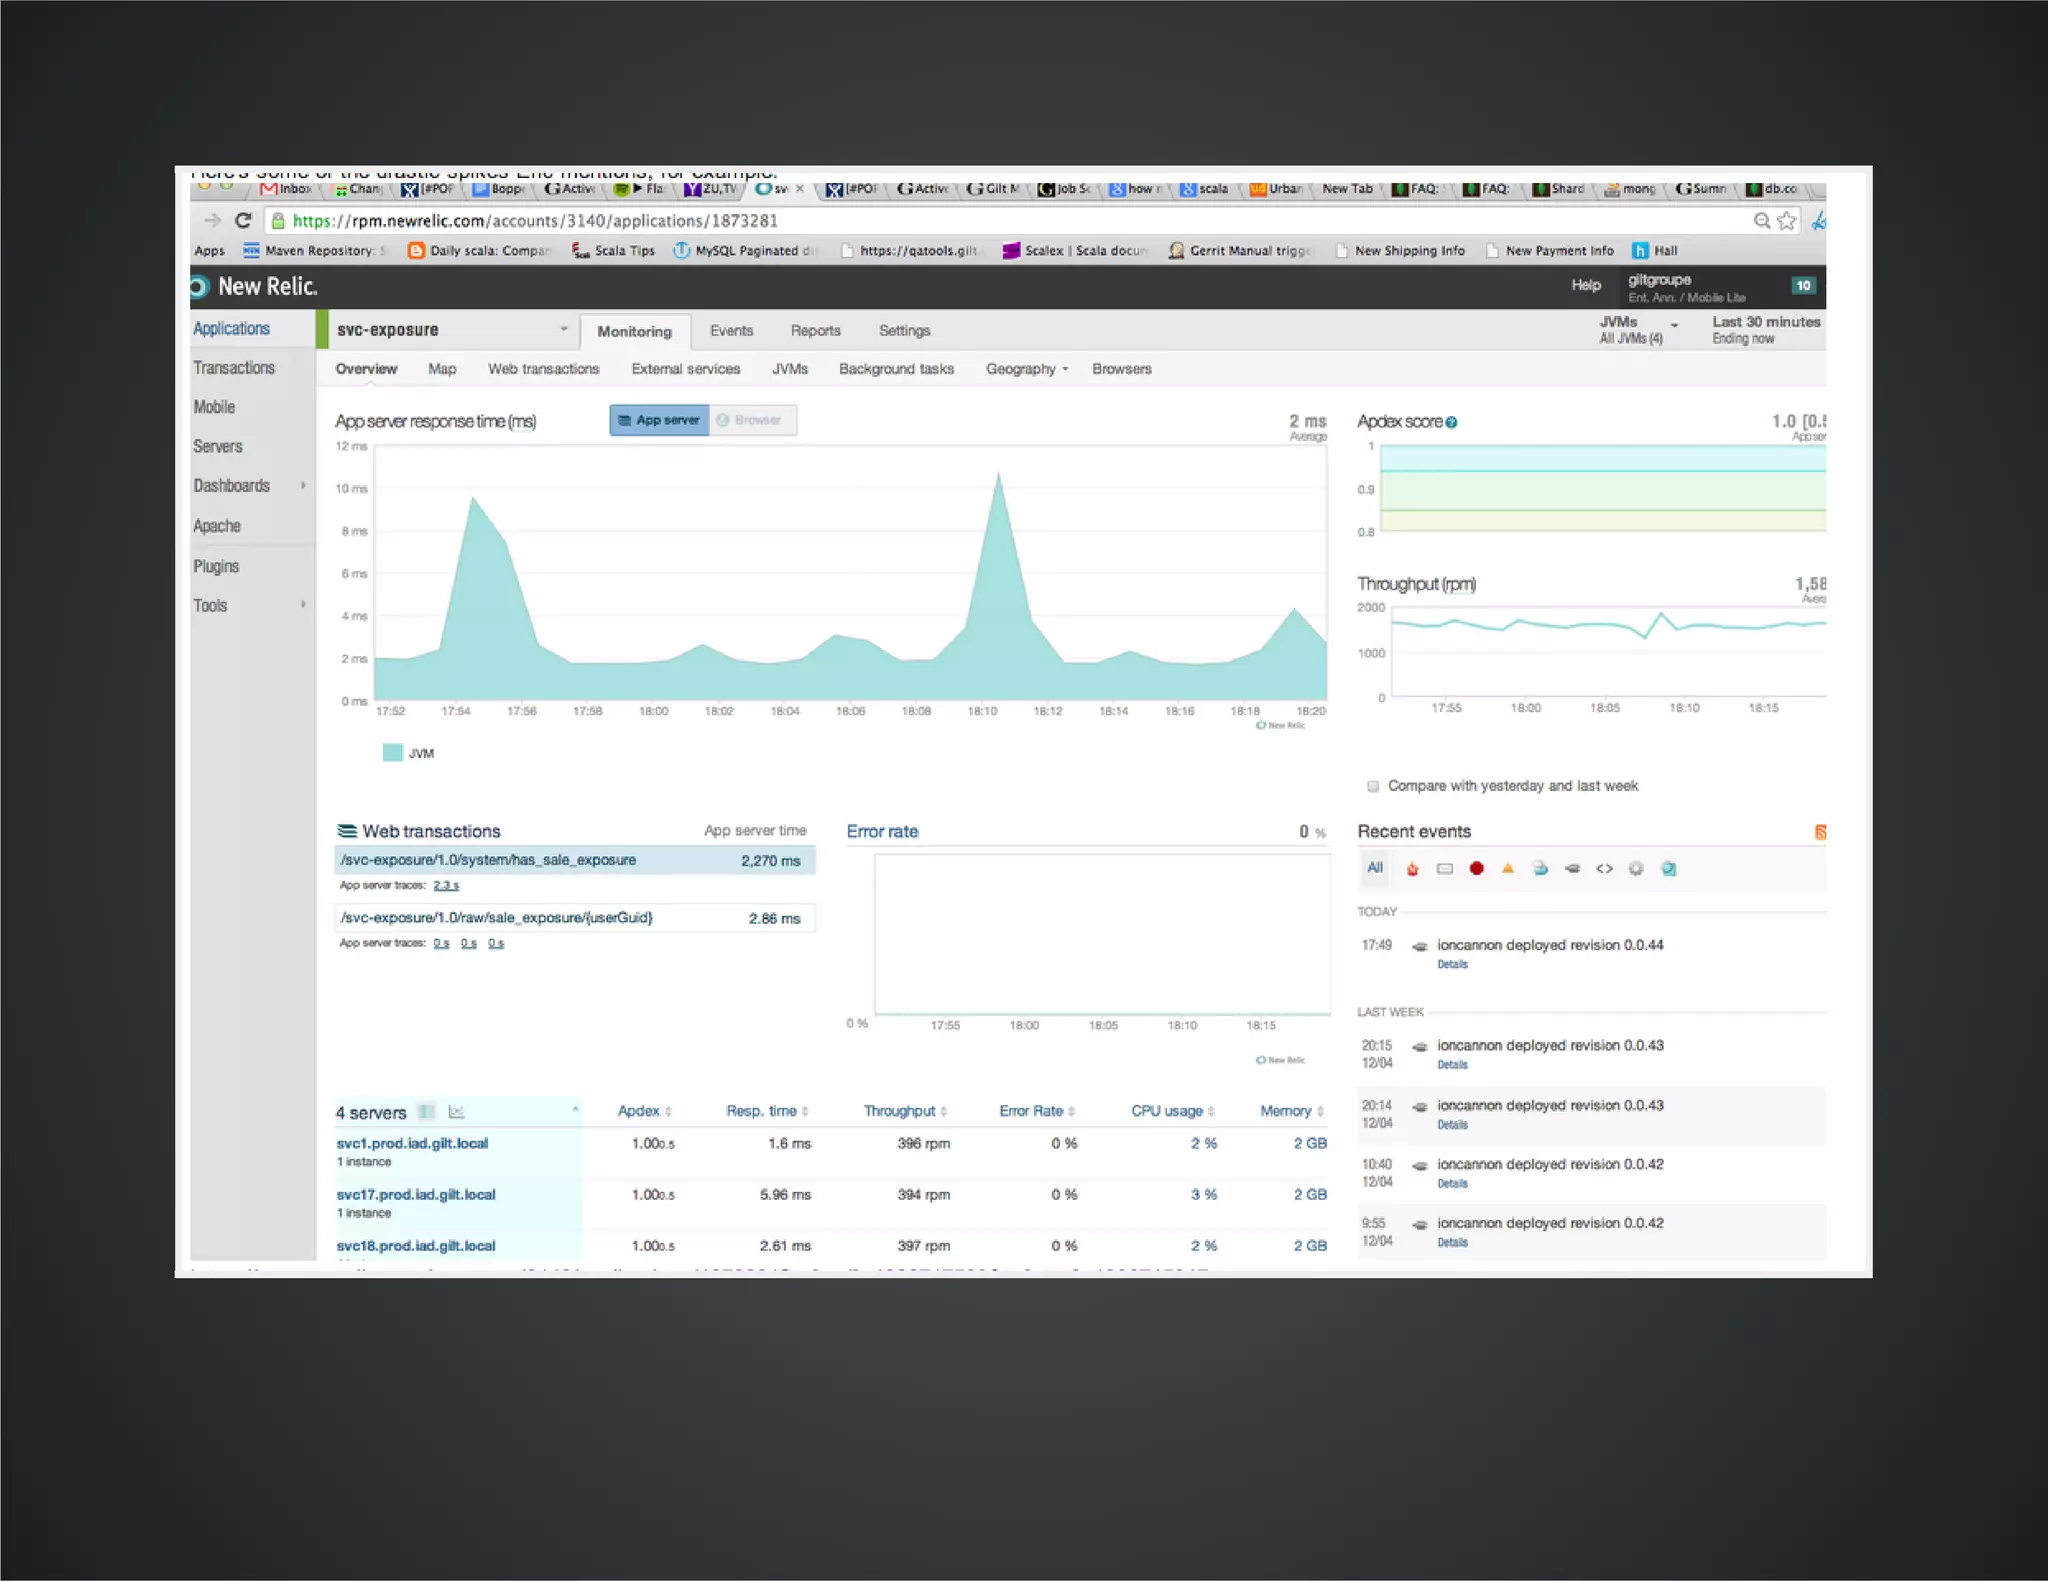The image size is (2048, 1582).
Task: Filter recent events by red circle icon
Action: click(x=1476, y=868)
